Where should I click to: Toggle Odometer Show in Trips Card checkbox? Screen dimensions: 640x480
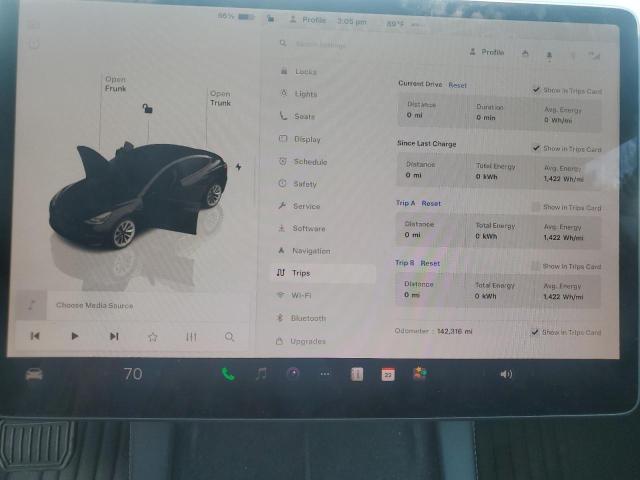(x=537, y=332)
